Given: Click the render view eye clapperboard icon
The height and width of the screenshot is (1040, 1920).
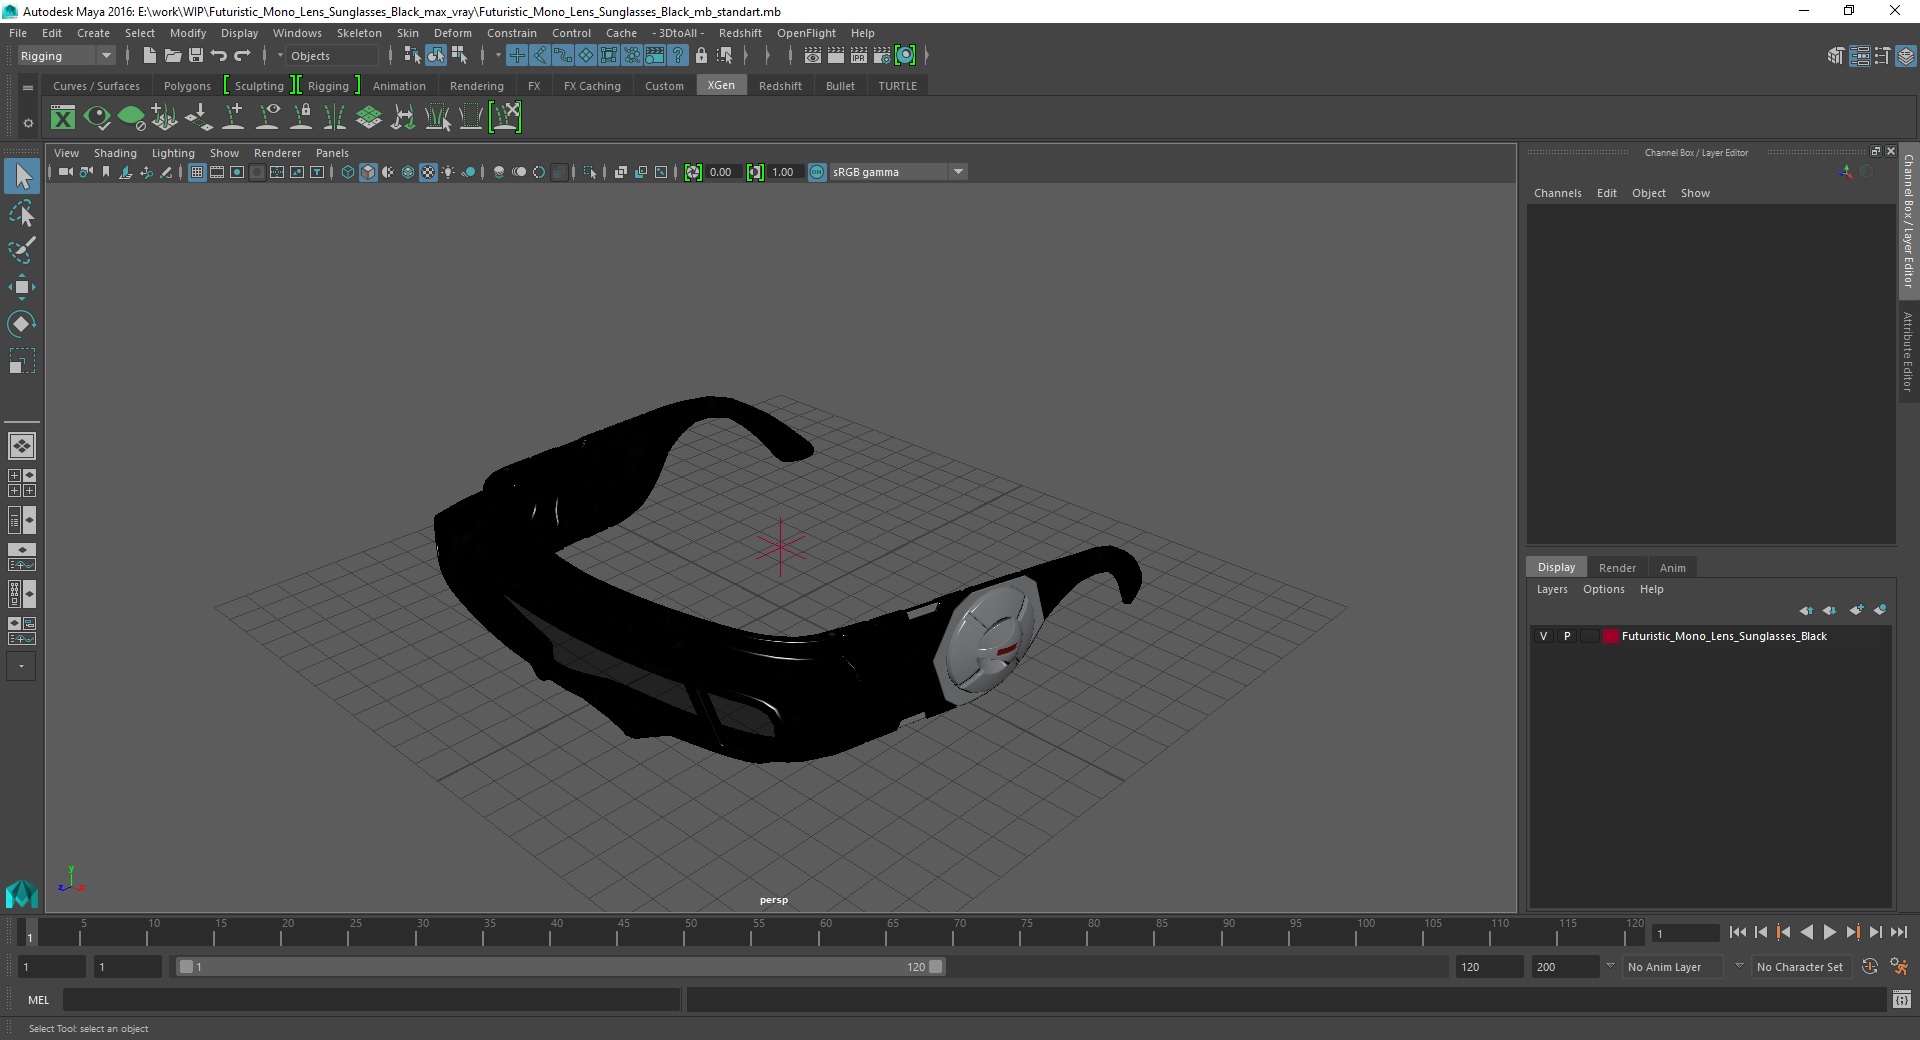Looking at the screenshot, I should pos(813,56).
